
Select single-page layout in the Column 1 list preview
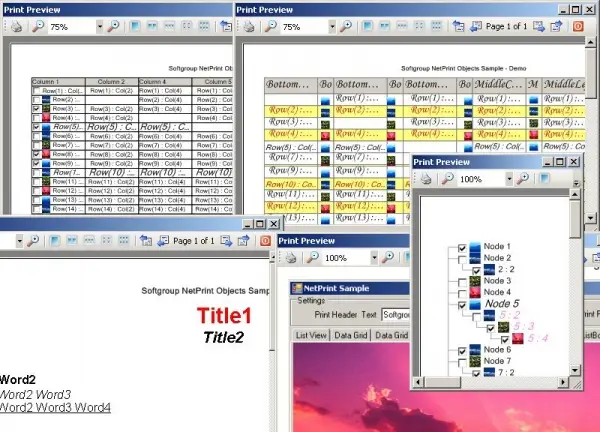click(x=135, y=26)
